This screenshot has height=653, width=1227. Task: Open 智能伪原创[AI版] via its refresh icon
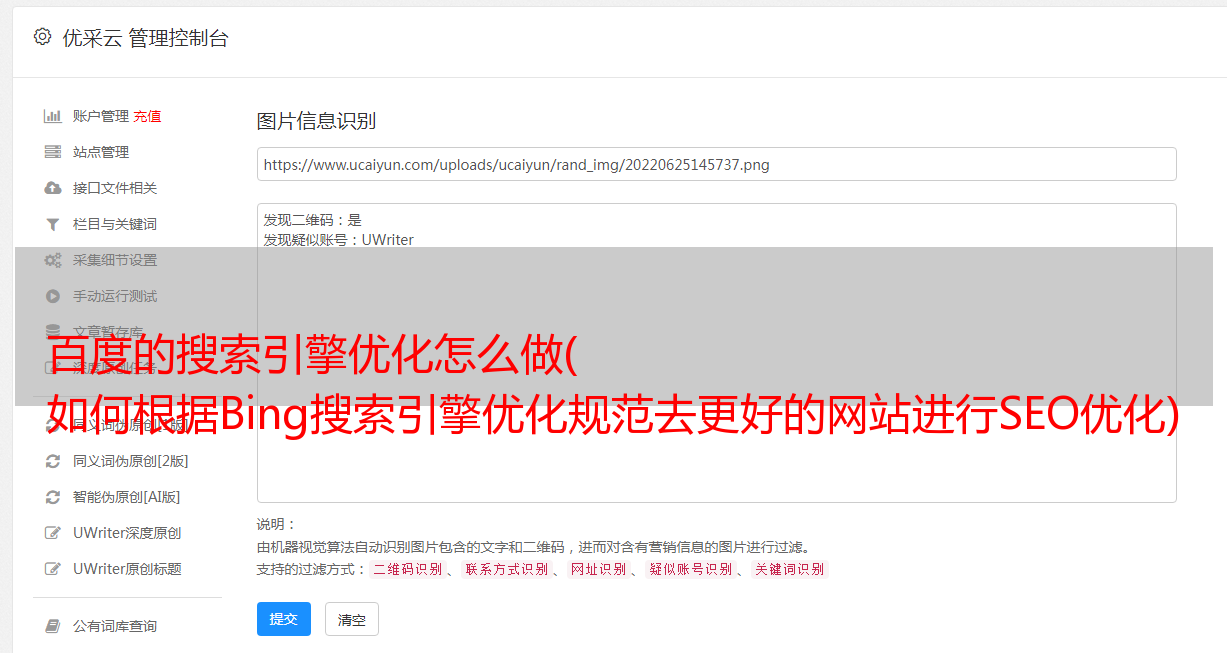pos(53,497)
